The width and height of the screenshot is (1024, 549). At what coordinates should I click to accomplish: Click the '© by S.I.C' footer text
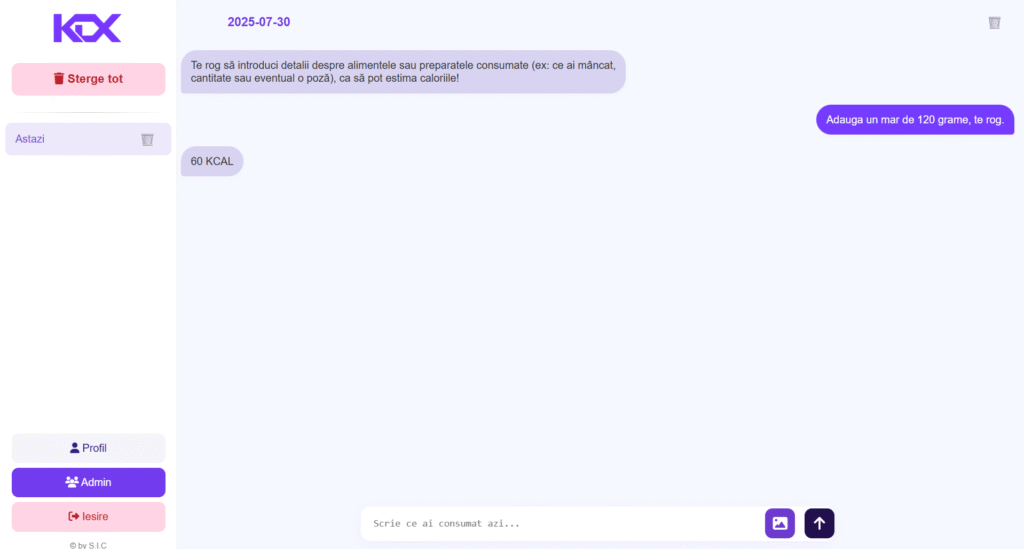pos(88,545)
